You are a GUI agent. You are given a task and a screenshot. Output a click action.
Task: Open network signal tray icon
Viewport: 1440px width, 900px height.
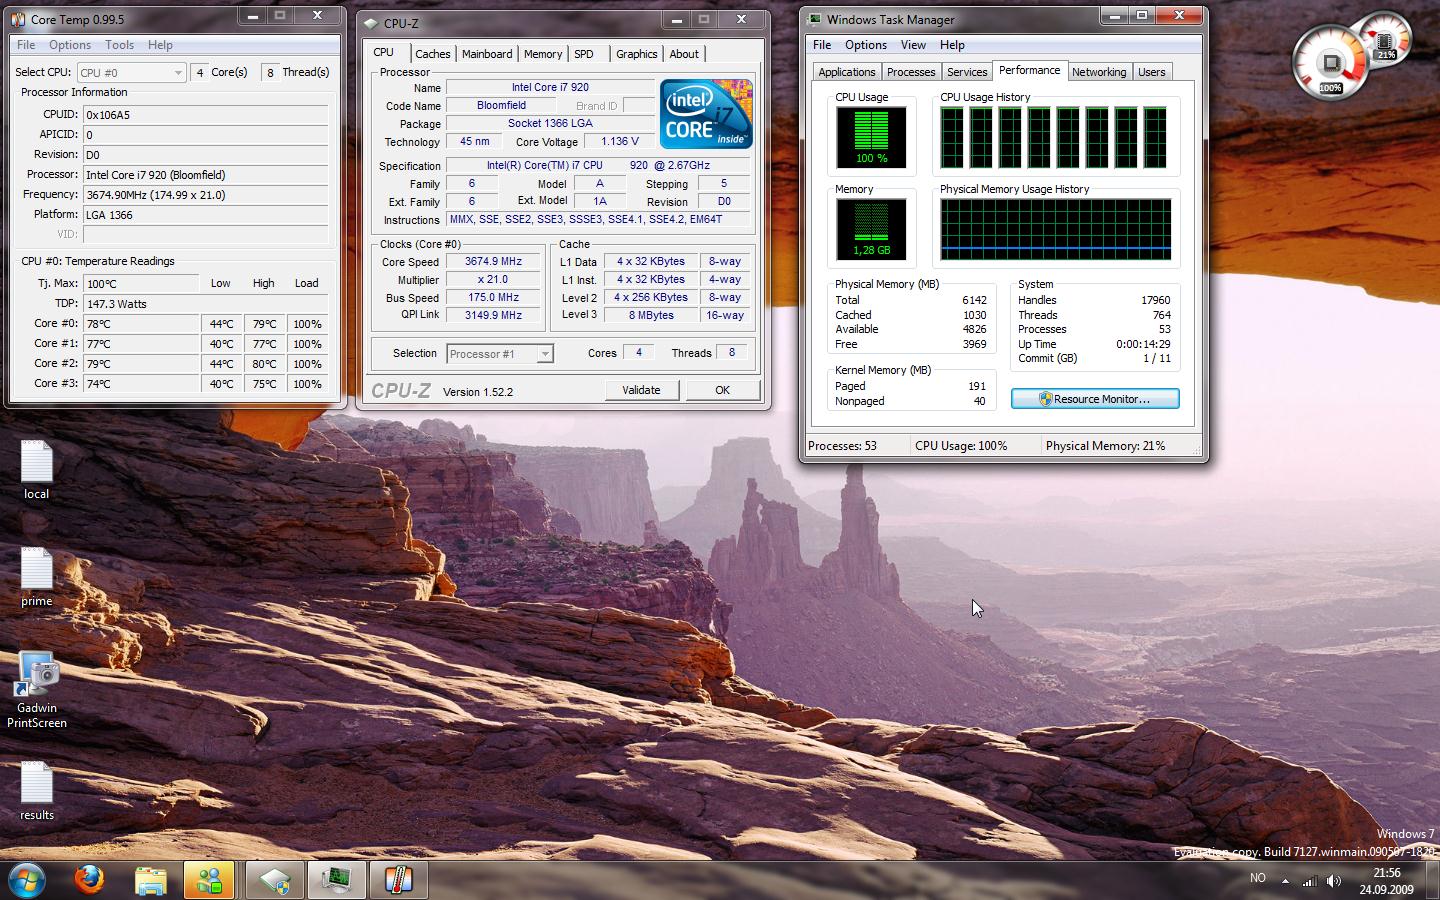point(1309,881)
